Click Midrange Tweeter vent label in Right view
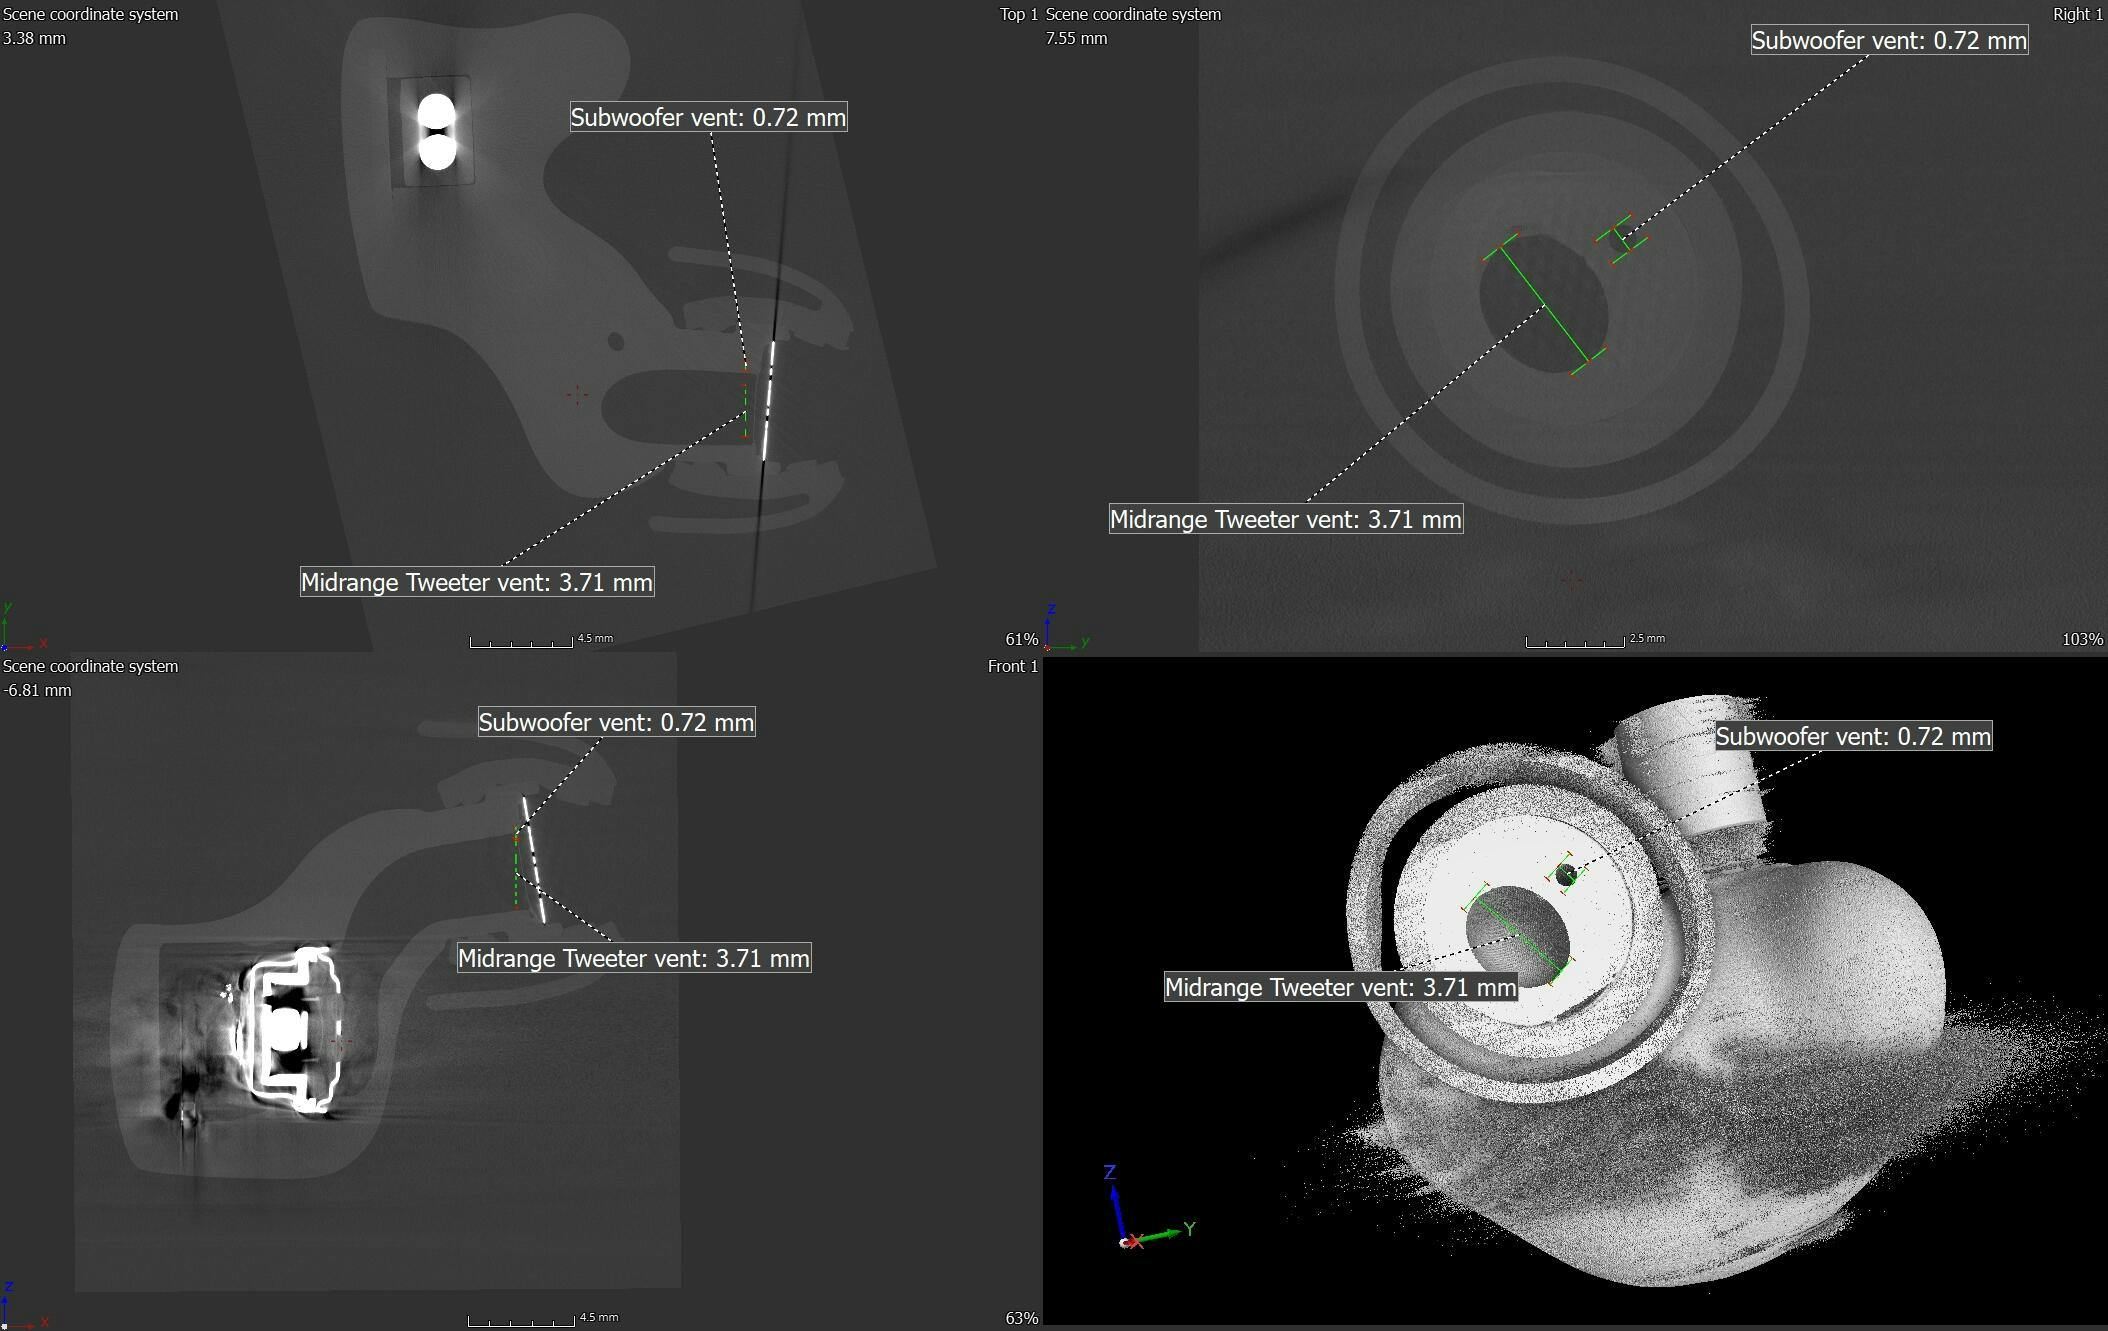Viewport: 2108px width, 1331px height. click(x=1286, y=519)
